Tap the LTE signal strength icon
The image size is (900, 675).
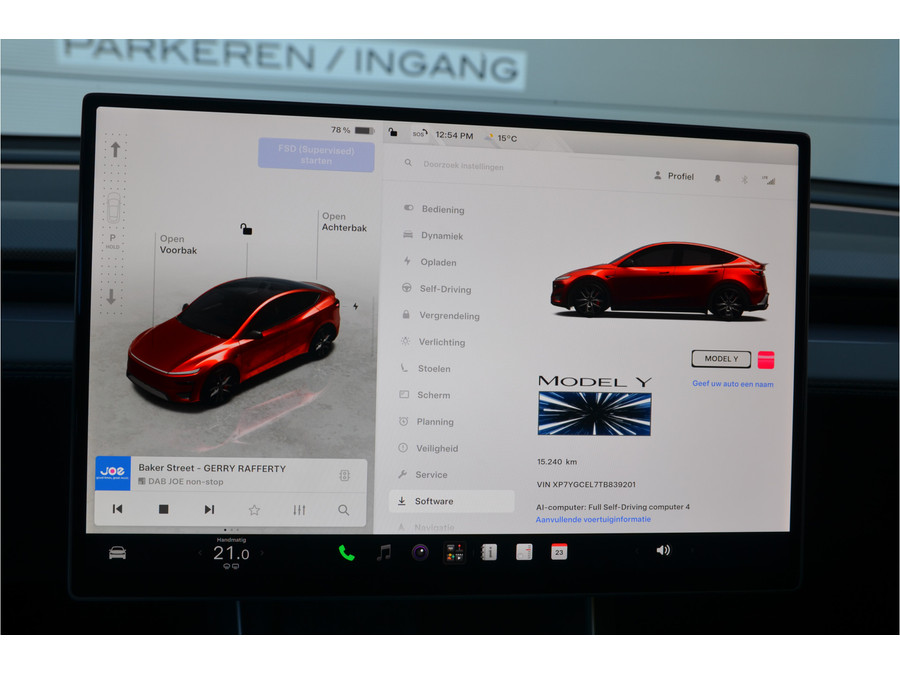(769, 180)
